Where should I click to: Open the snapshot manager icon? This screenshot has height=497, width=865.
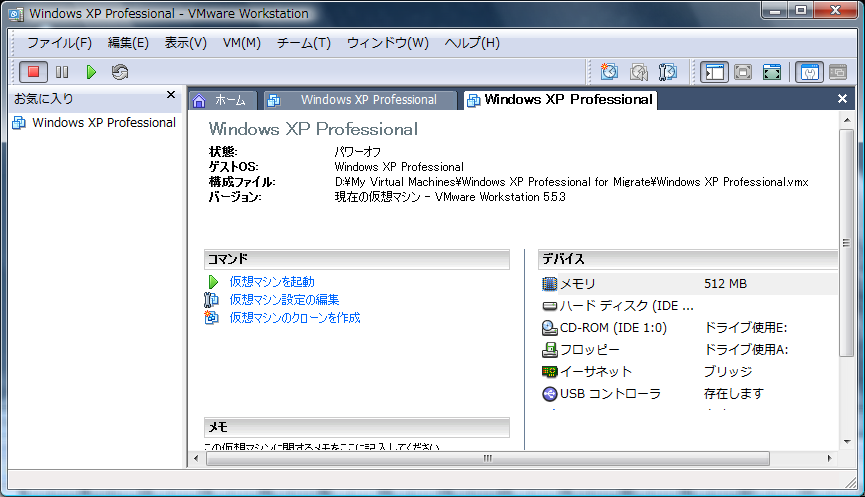click(x=668, y=72)
